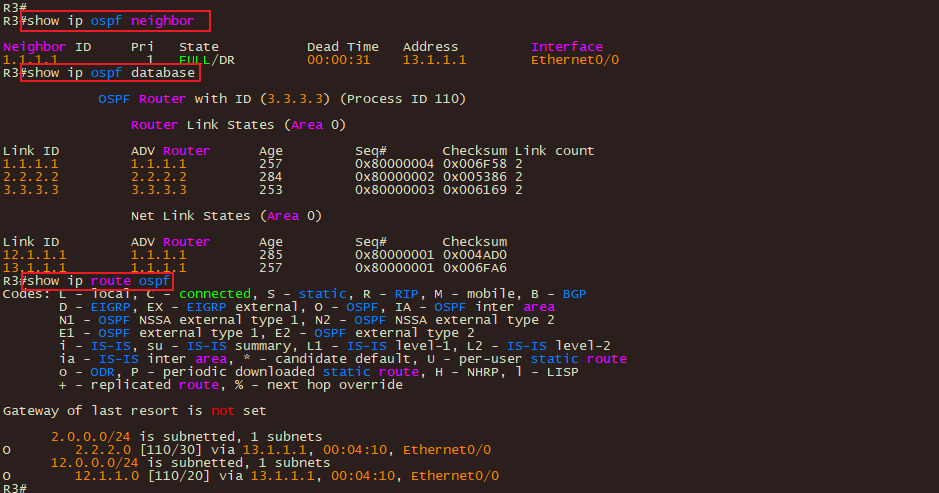
Task: Click the 'Net Link States (Area 0)' heading
Action: coord(226,216)
